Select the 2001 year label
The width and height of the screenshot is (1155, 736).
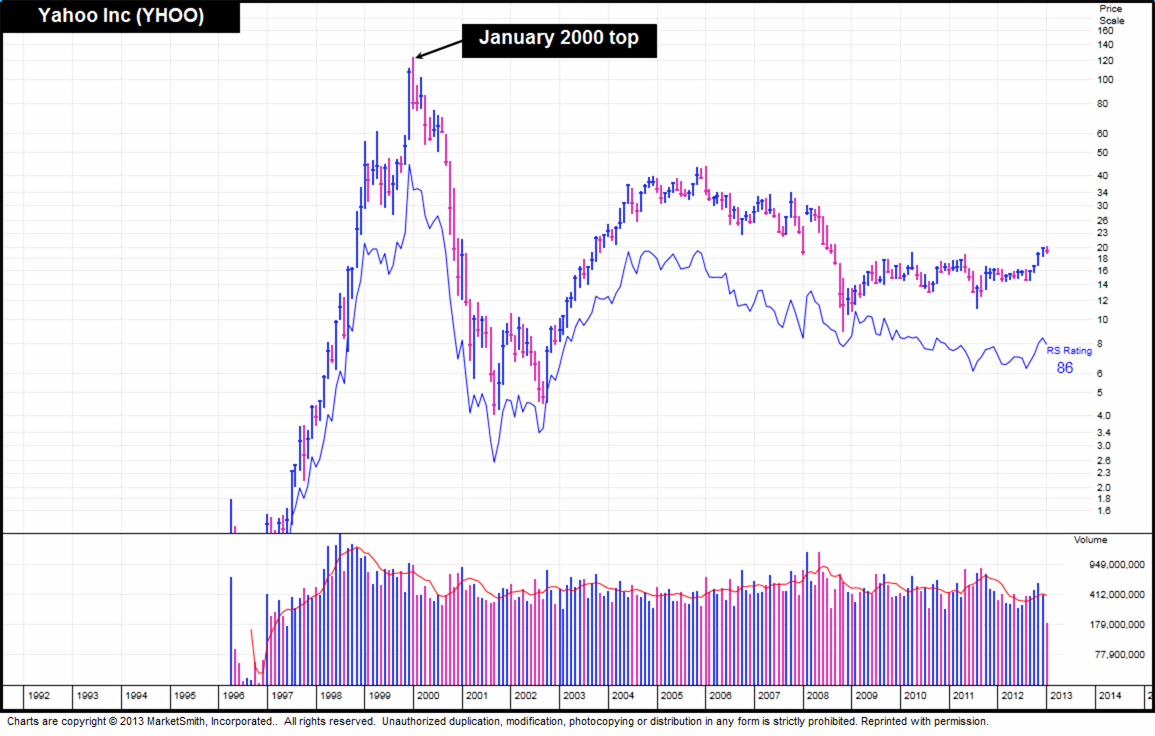pos(477,695)
